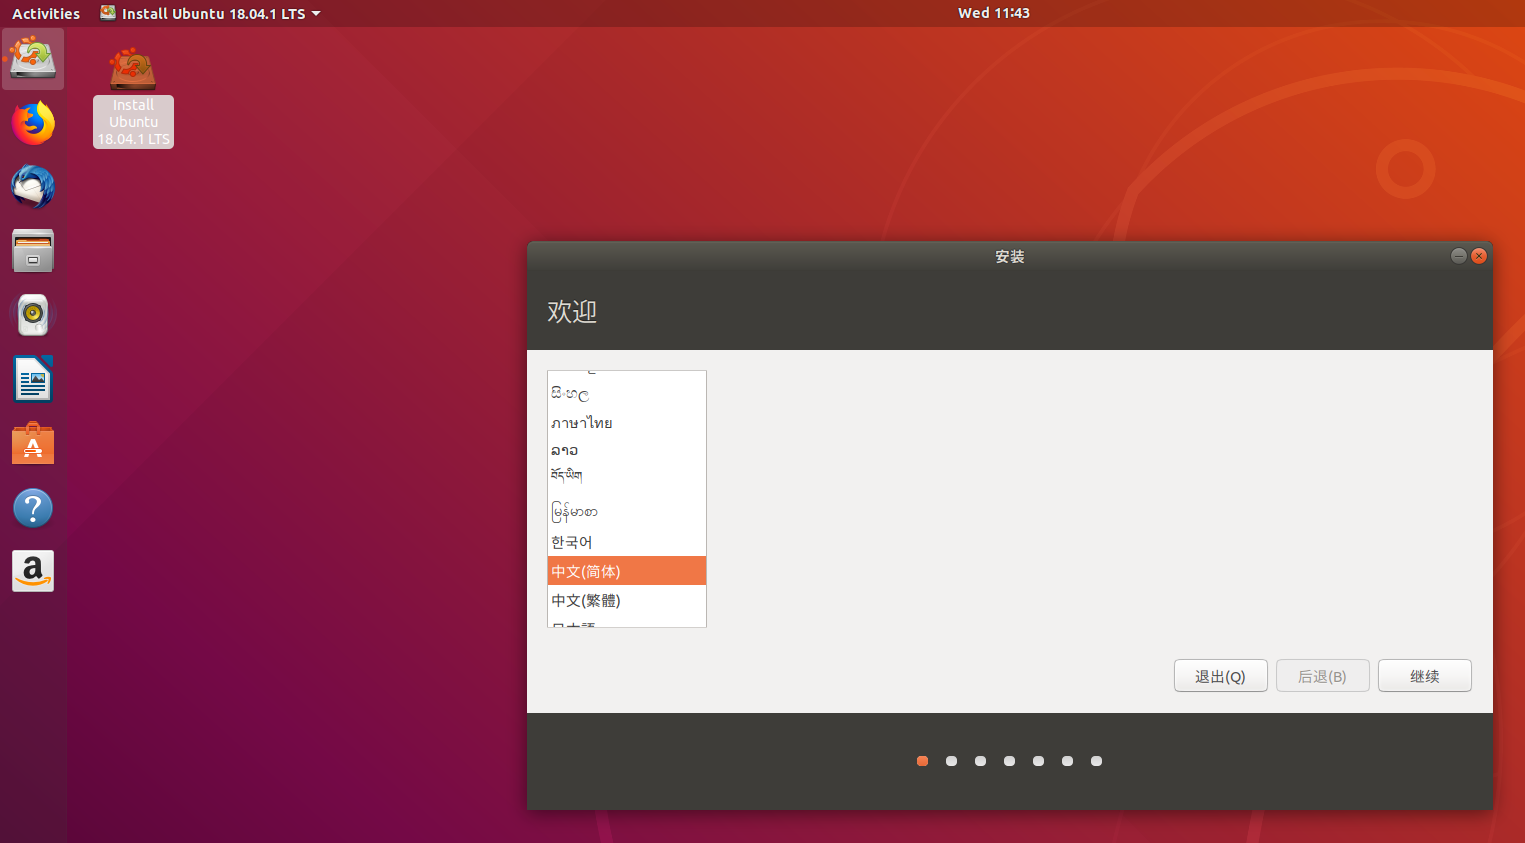This screenshot has height=843, width=1525.
Task: Open Rhythmbox music player
Action: click(33, 315)
